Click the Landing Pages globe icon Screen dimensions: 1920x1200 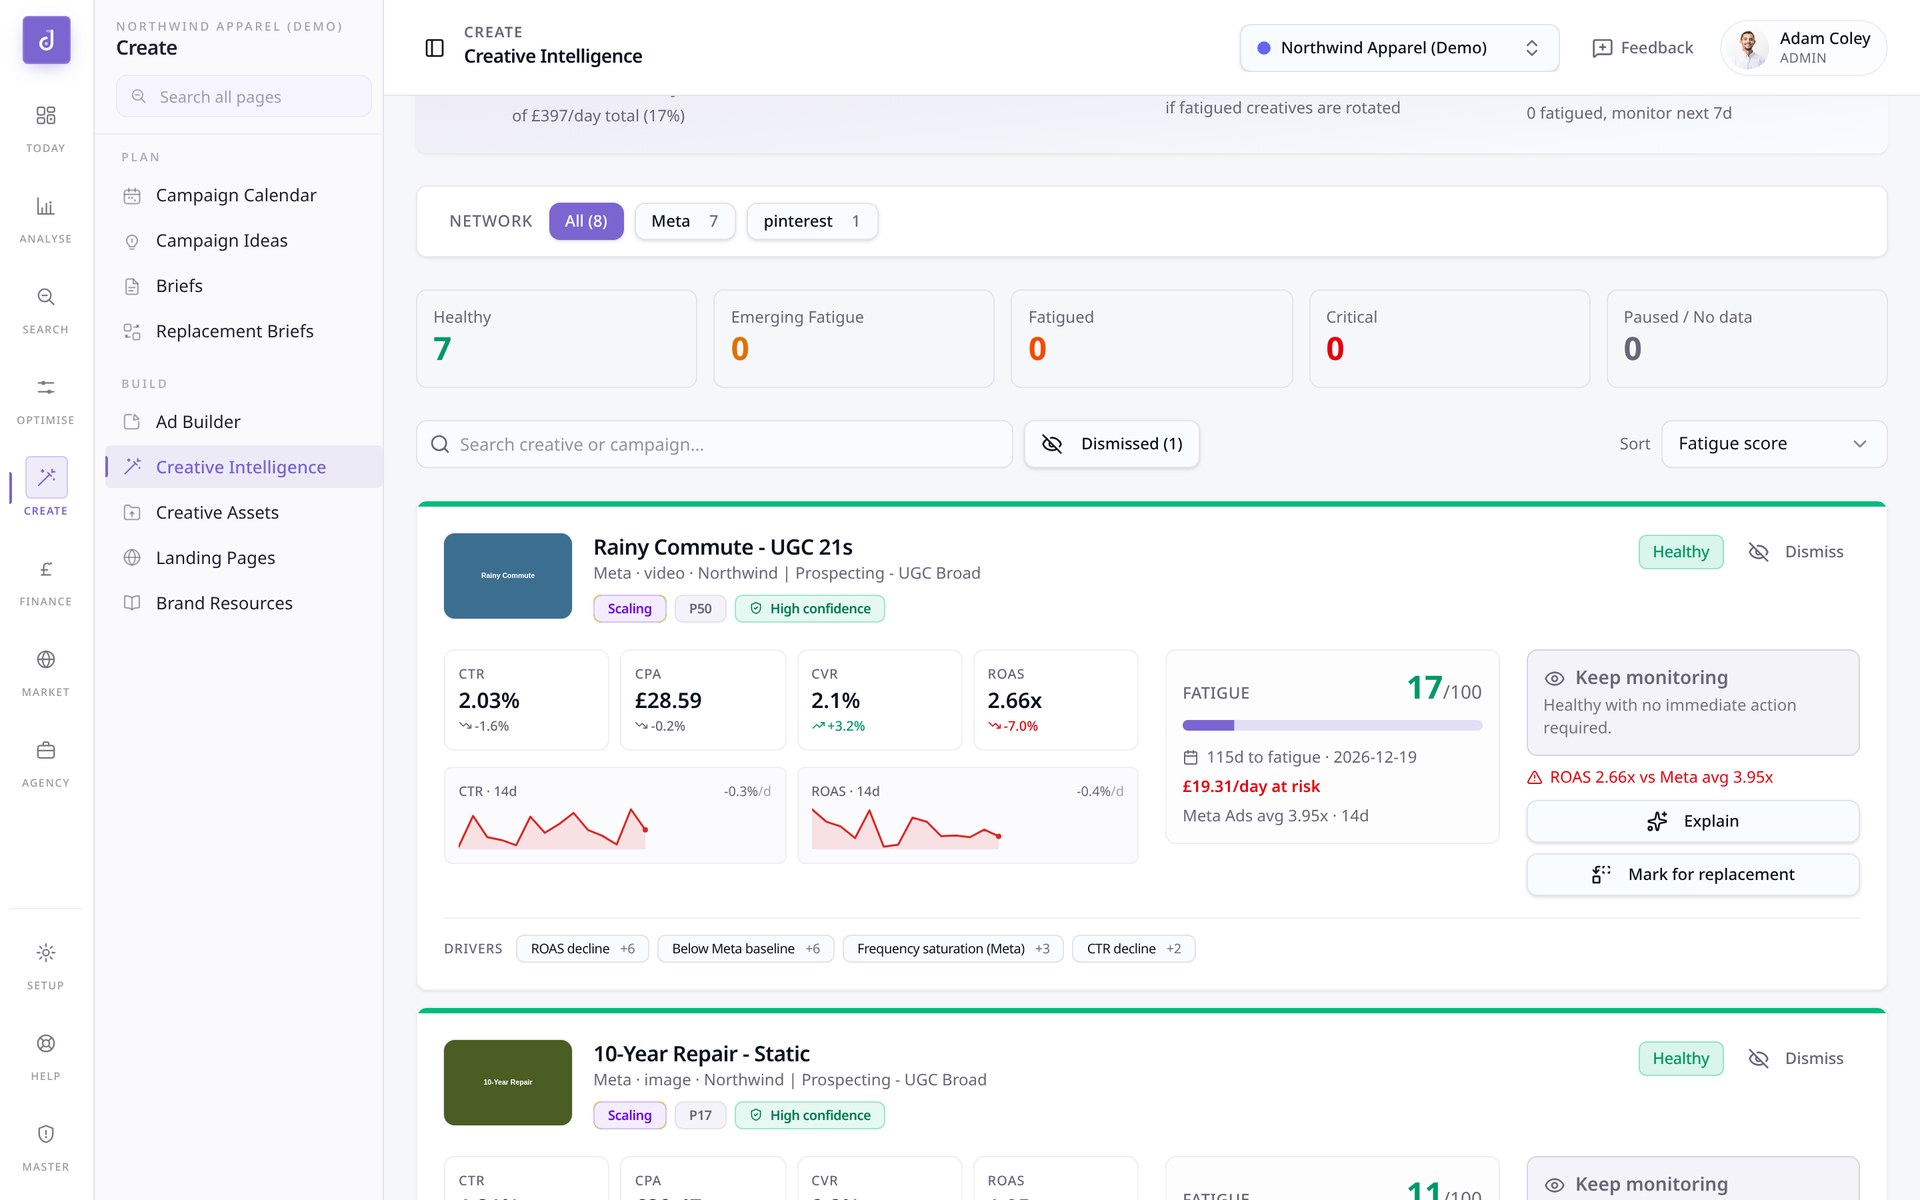pos(132,558)
